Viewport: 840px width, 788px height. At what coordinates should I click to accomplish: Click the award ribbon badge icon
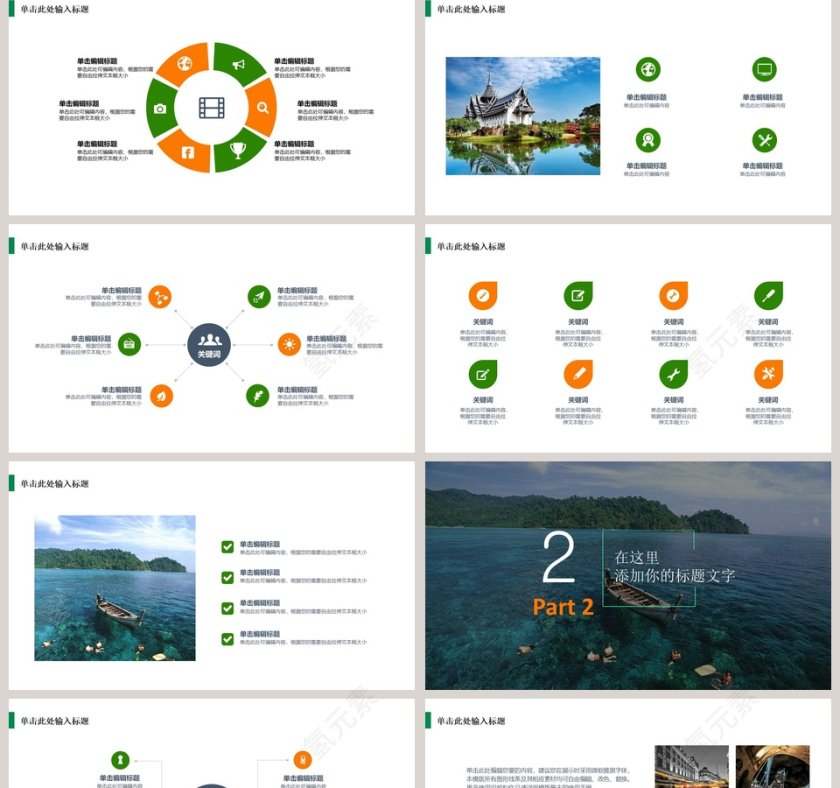648,140
